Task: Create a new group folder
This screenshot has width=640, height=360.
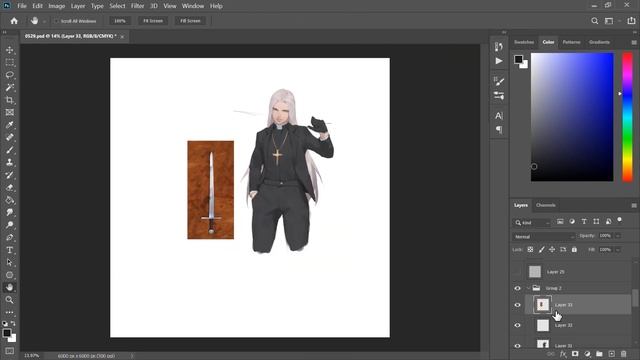Action: (599, 354)
